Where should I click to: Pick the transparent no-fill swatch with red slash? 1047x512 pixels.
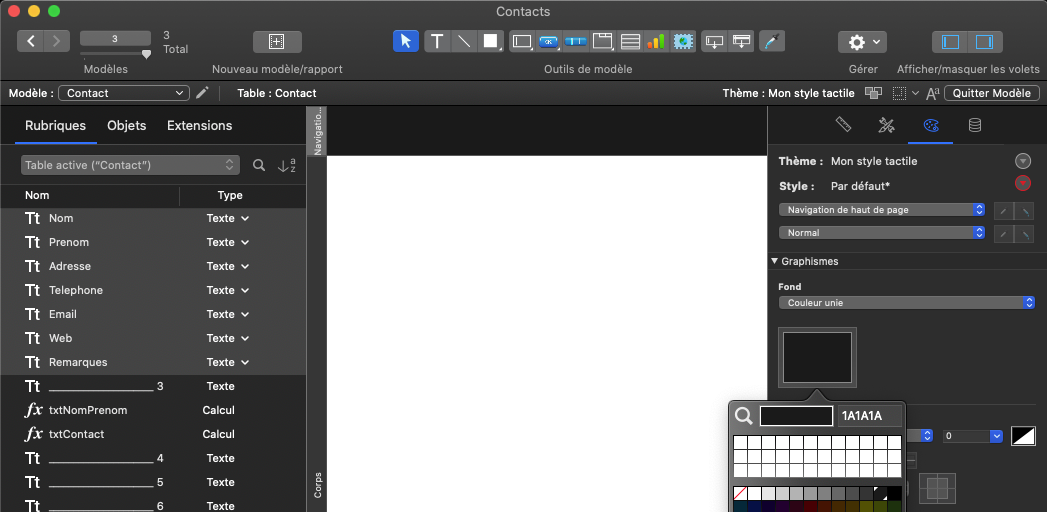(740, 493)
